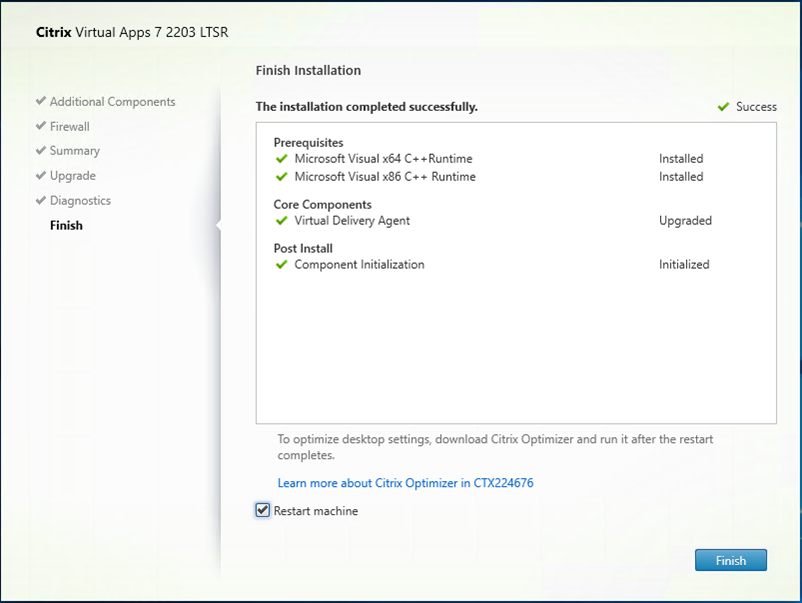Click the Citrix Virtual Apps 7 2203 LTSR title
The height and width of the screenshot is (603, 802).
(x=132, y=32)
